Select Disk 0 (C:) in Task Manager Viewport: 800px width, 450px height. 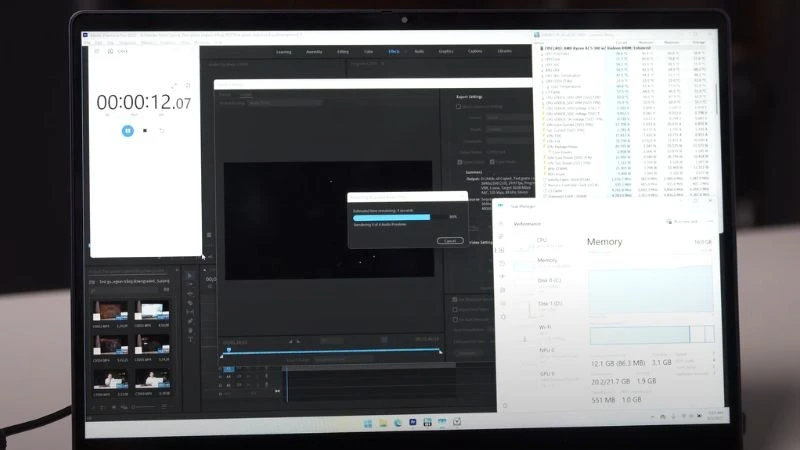click(549, 283)
